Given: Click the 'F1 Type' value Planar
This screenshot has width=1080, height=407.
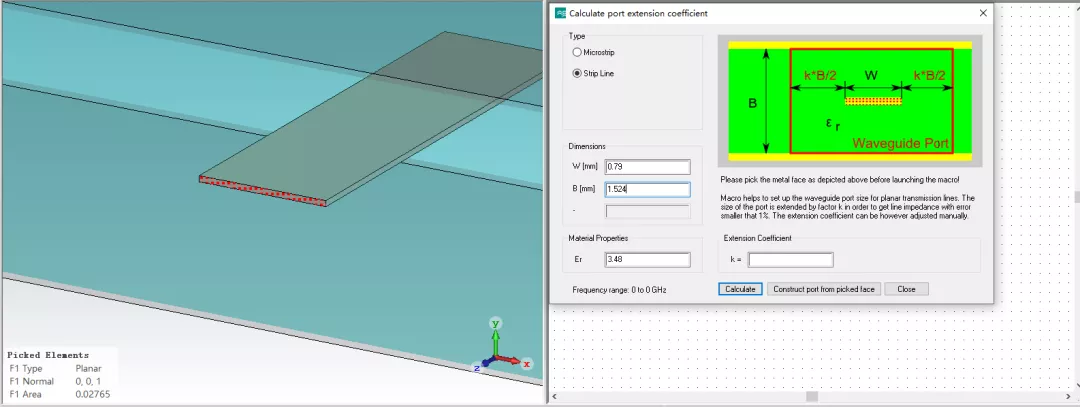Looking at the screenshot, I should point(88,368).
